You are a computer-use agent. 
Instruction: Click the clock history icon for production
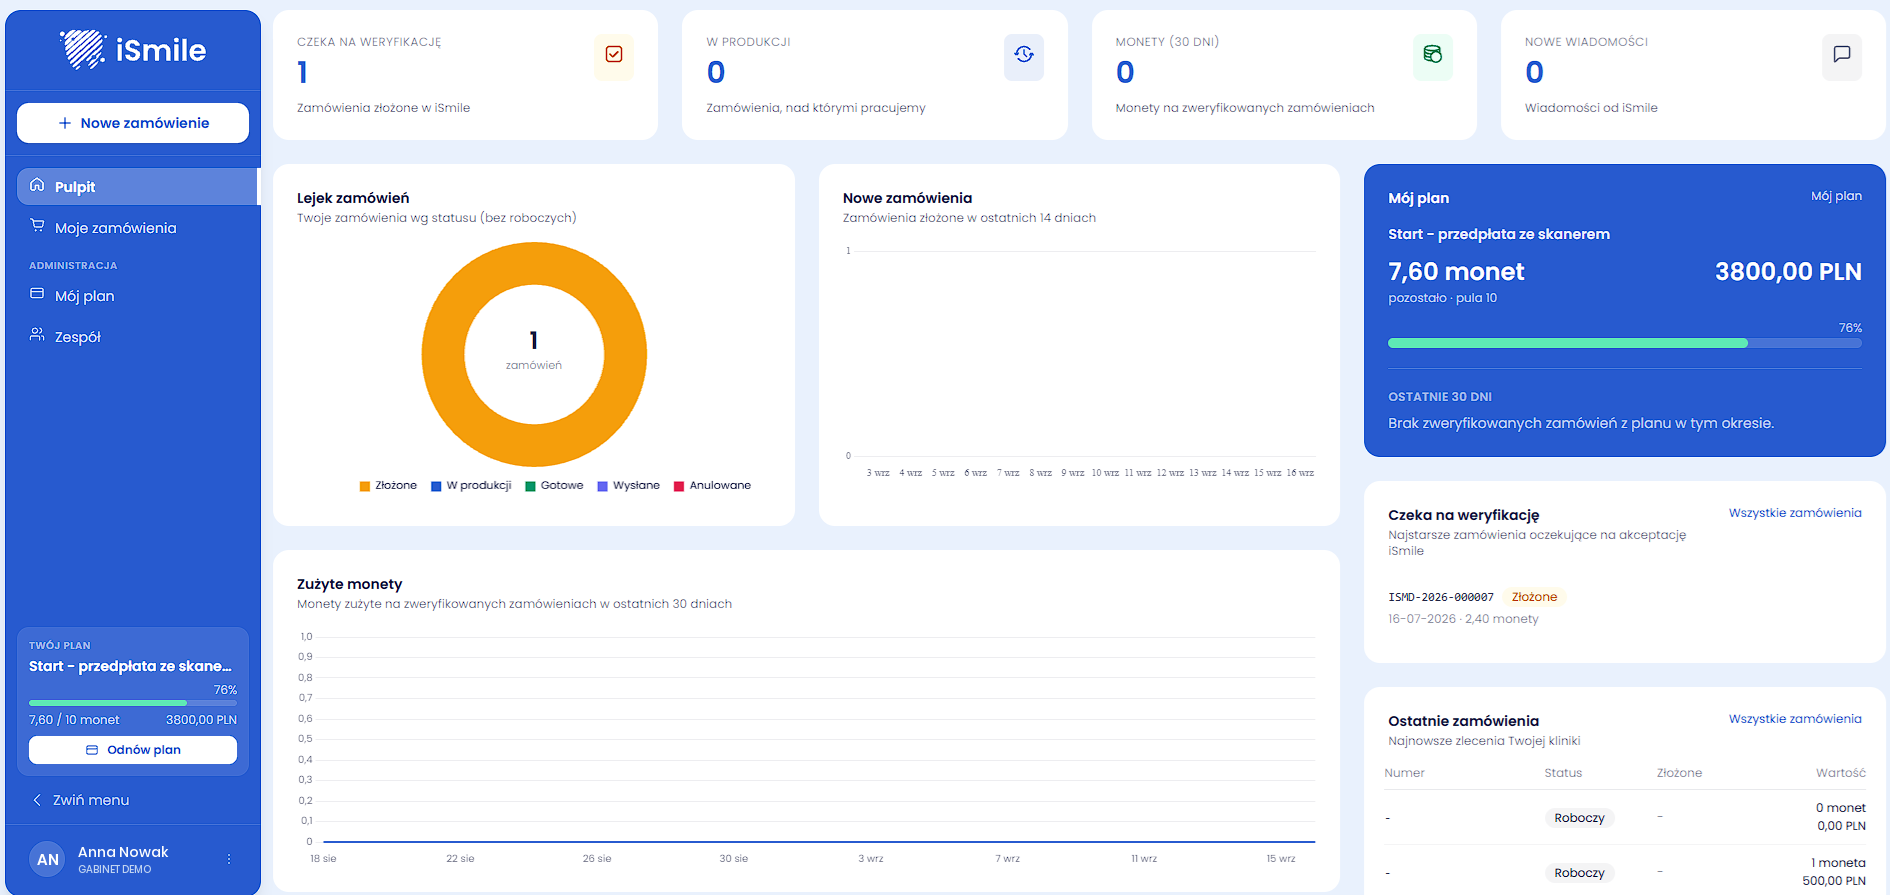(1024, 54)
